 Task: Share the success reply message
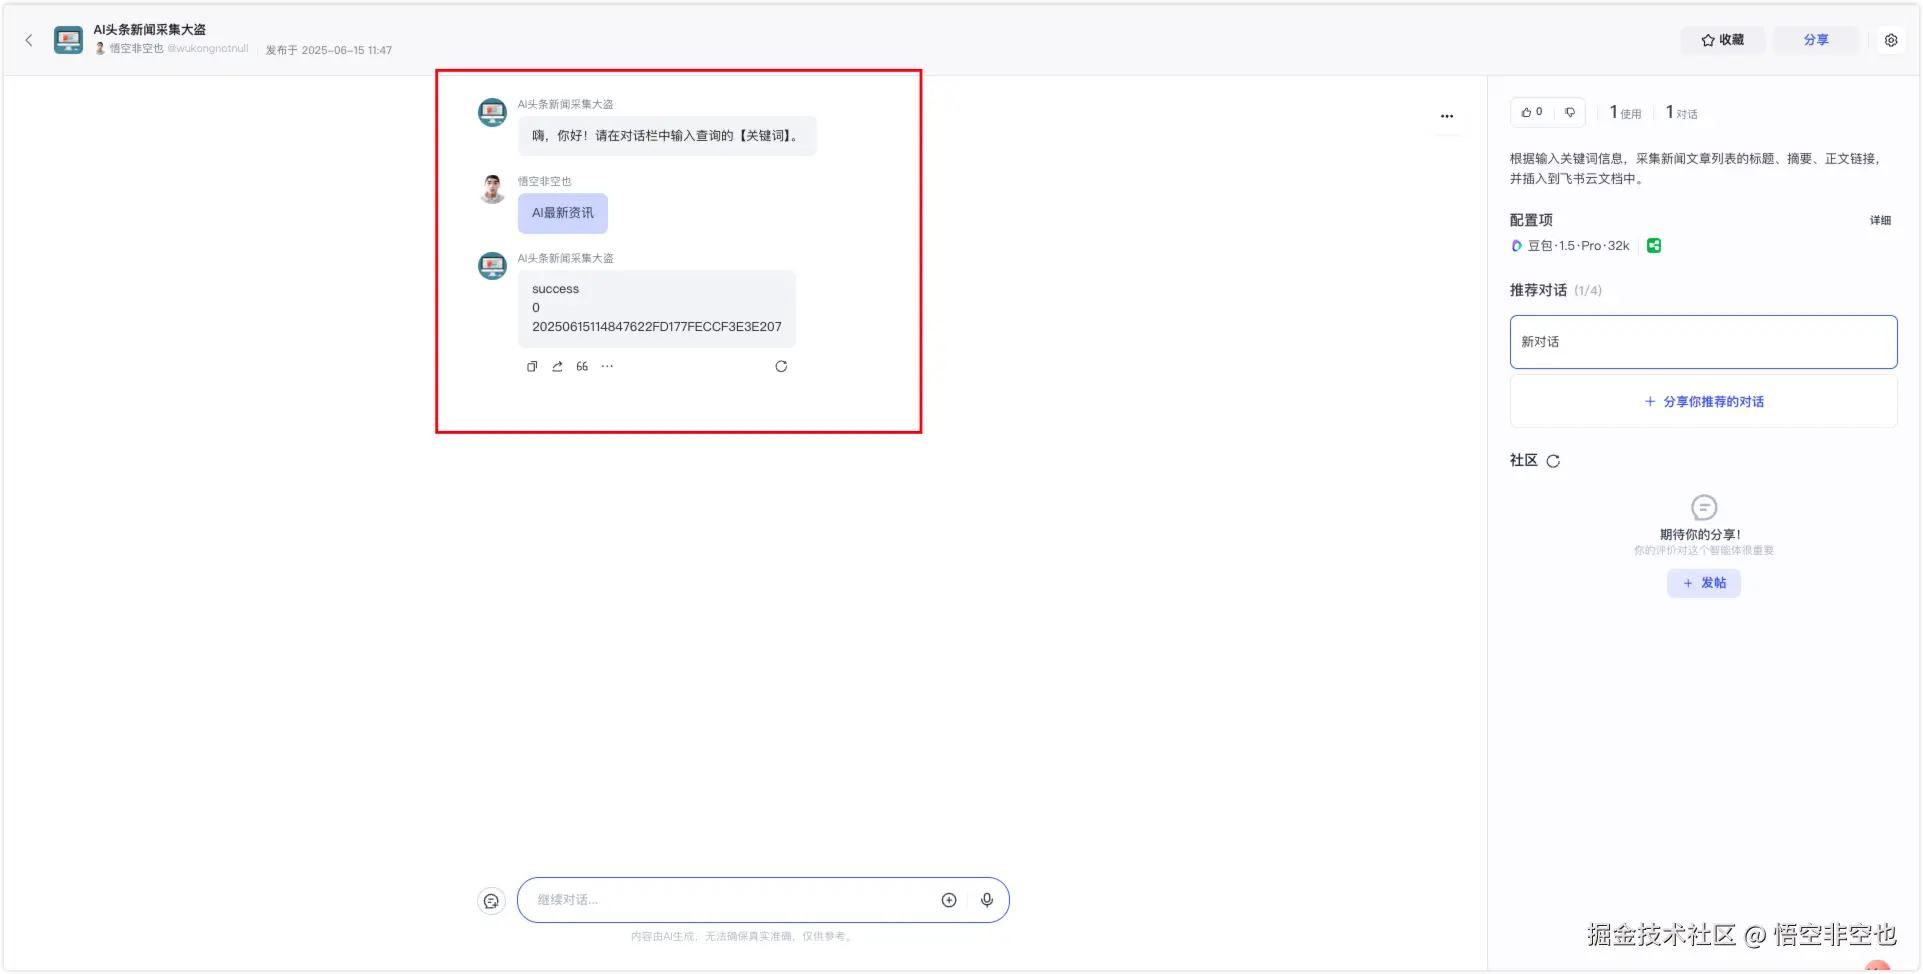[557, 367]
